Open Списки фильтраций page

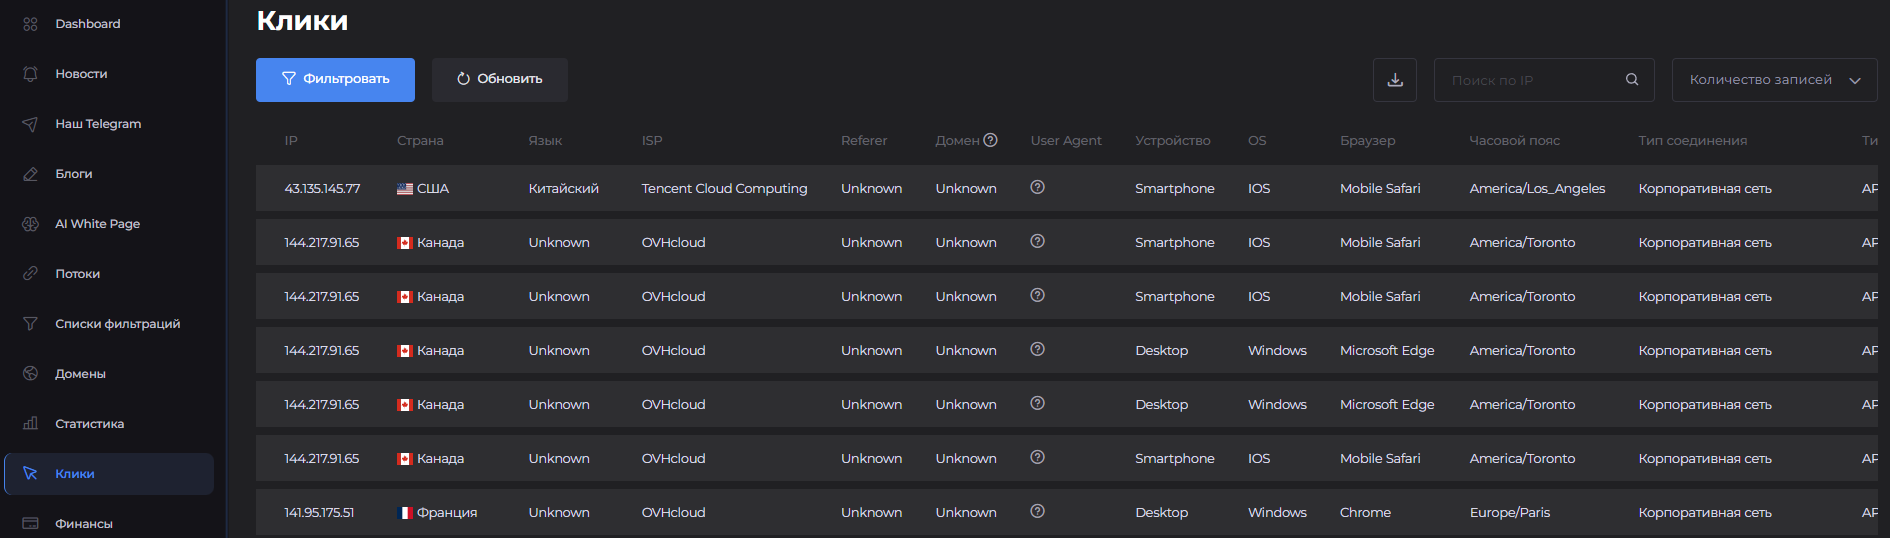click(x=117, y=324)
